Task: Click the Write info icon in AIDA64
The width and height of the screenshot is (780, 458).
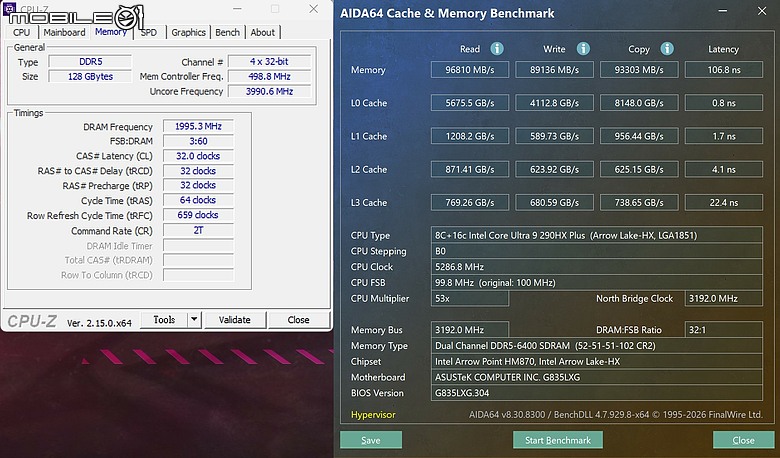Action: coord(583,49)
